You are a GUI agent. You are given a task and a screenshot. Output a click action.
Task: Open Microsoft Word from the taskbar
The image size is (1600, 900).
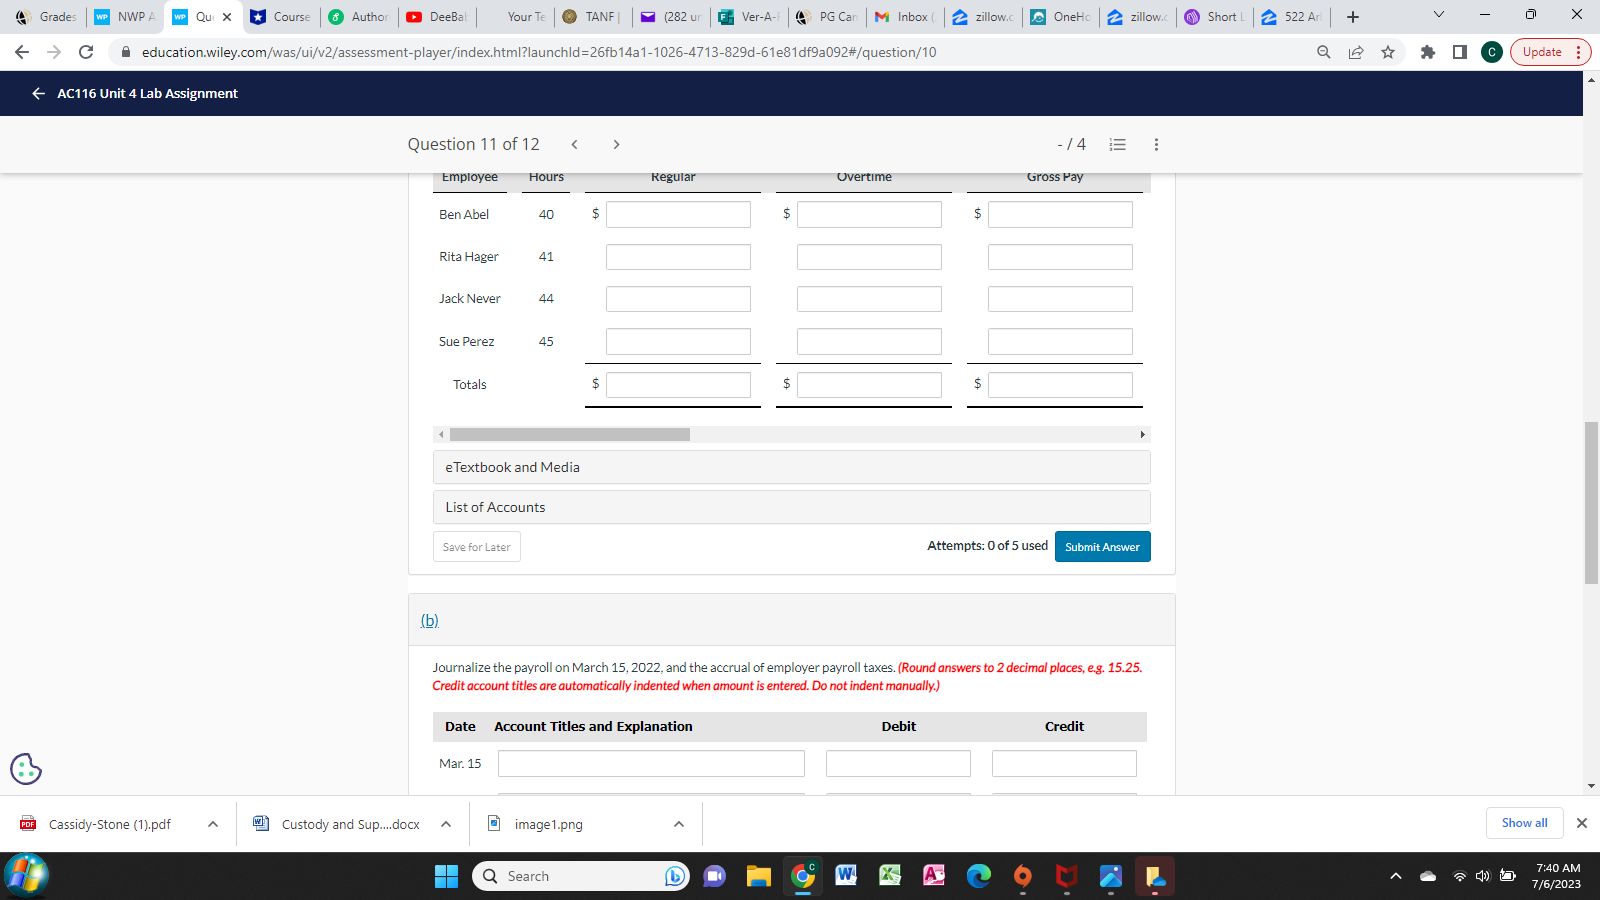click(x=847, y=876)
